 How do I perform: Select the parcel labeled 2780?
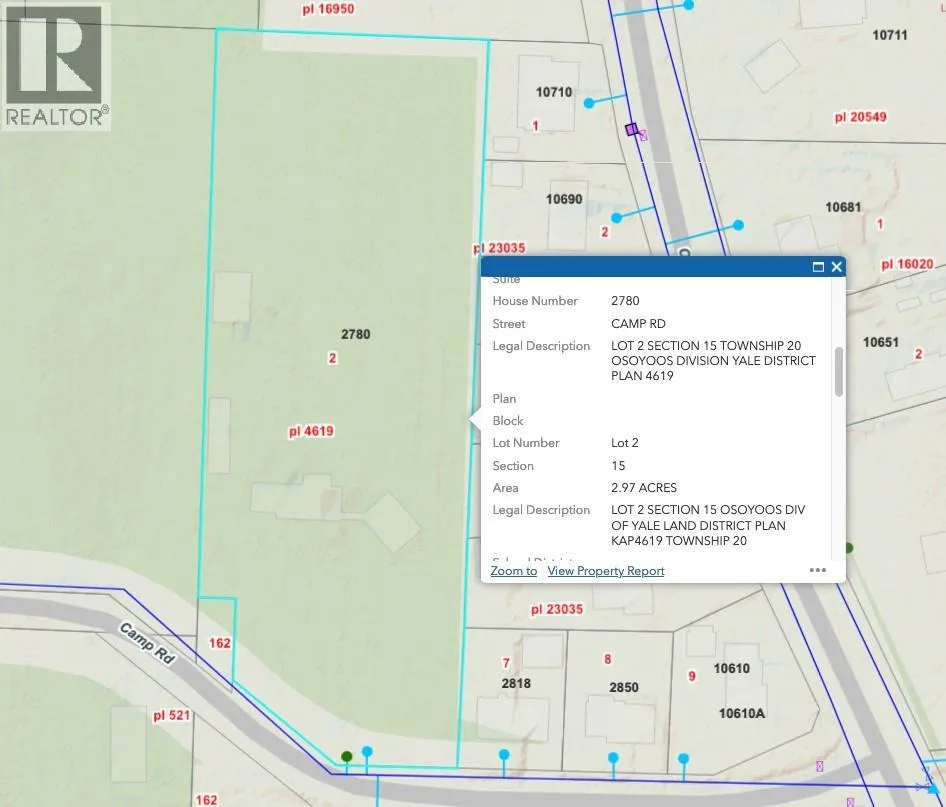pyautogui.click(x=355, y=334)
